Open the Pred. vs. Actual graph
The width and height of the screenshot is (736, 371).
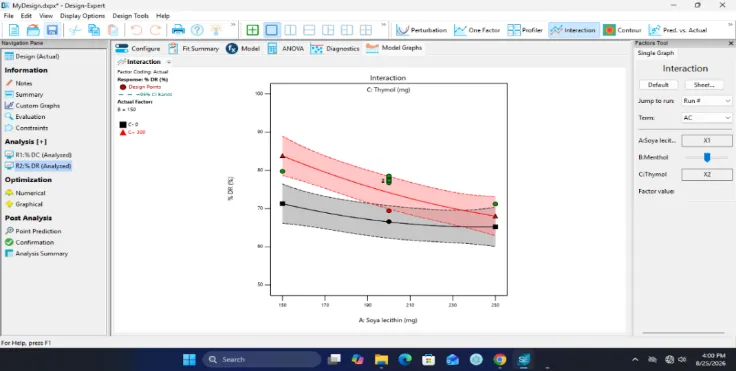click(x=678, y=30)
